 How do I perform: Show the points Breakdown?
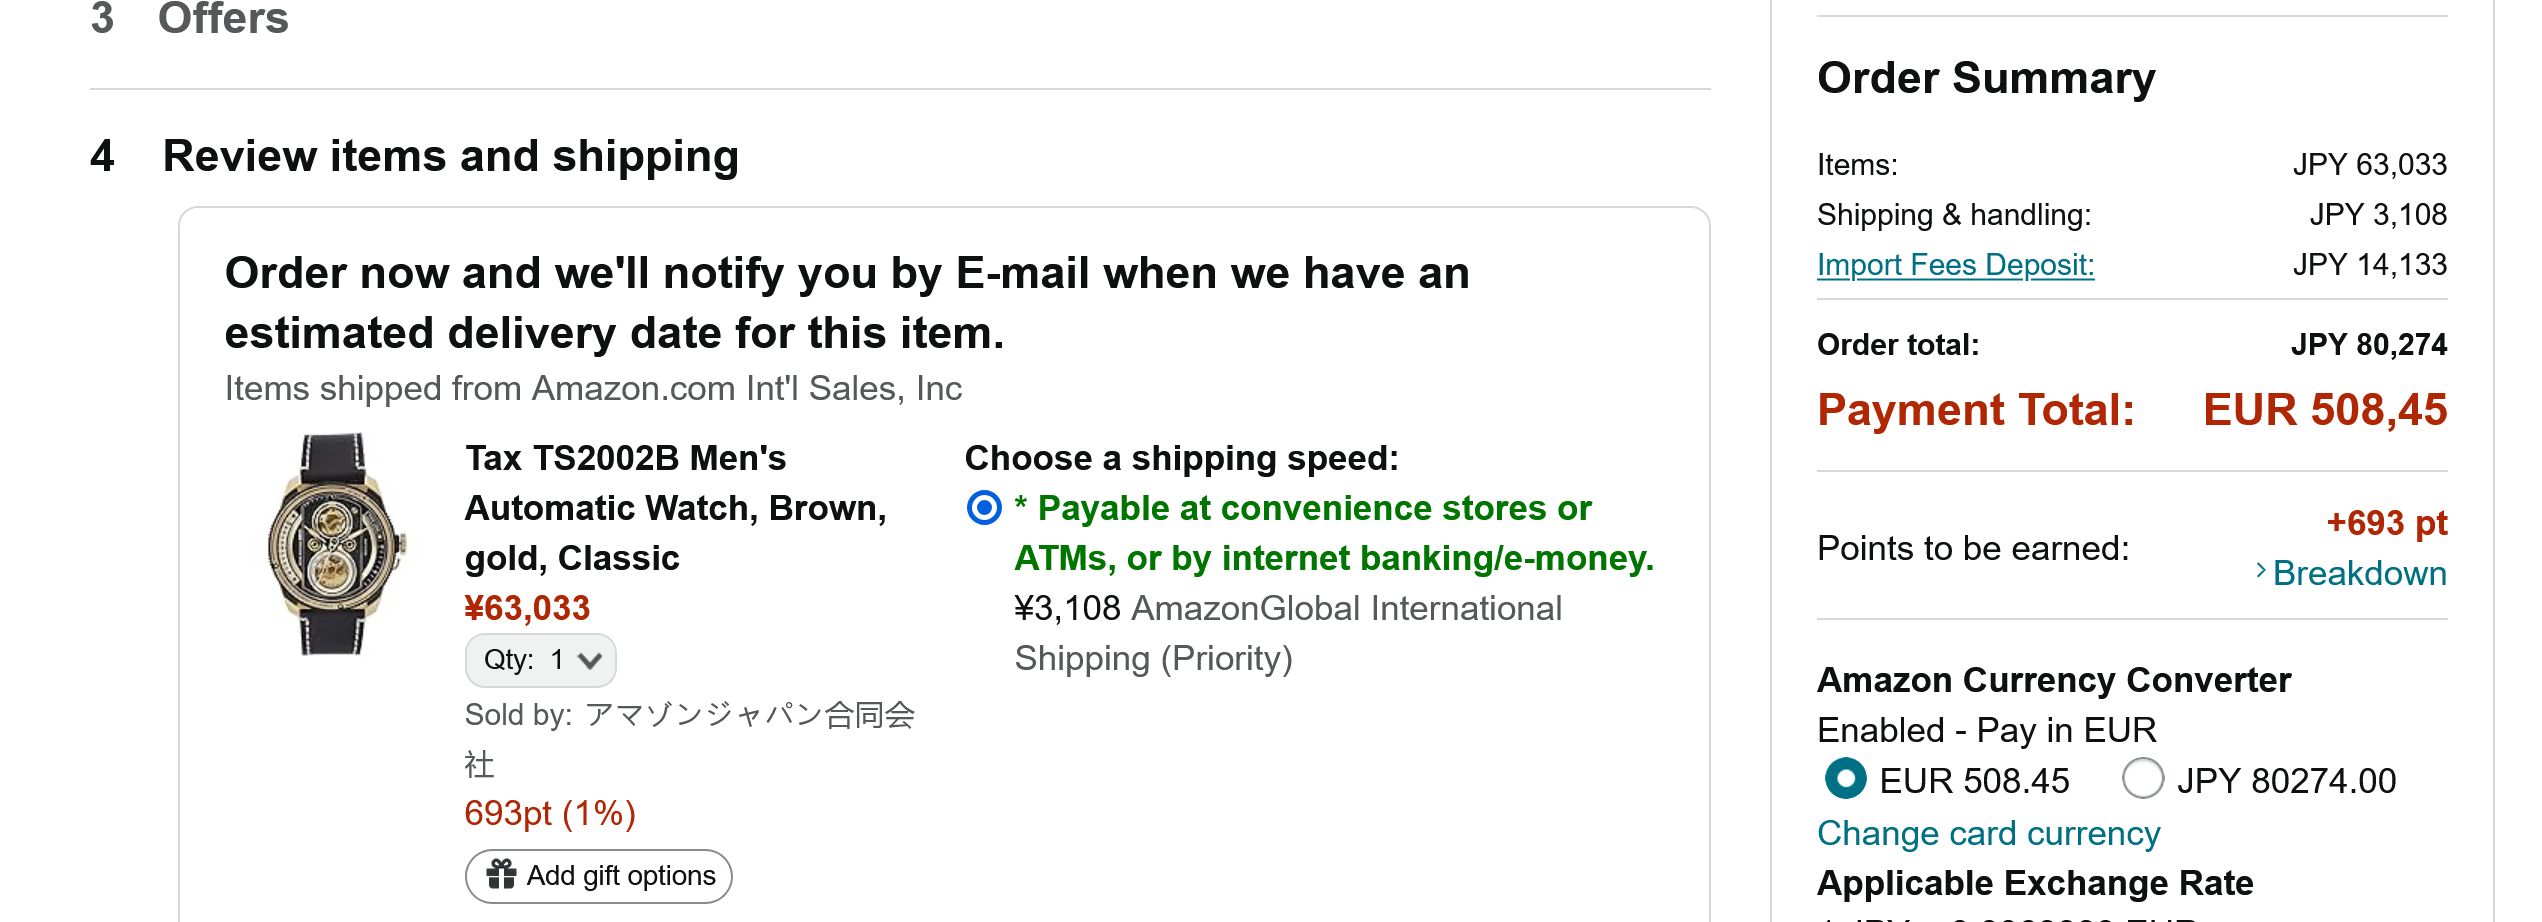pos(2359,573)
